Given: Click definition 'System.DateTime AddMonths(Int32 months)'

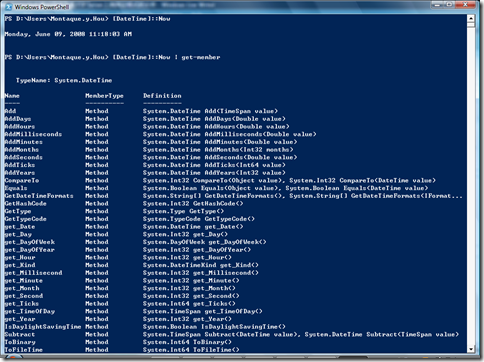Looking at the screenshot, I should pyautogui.click(x=218, y=149).
